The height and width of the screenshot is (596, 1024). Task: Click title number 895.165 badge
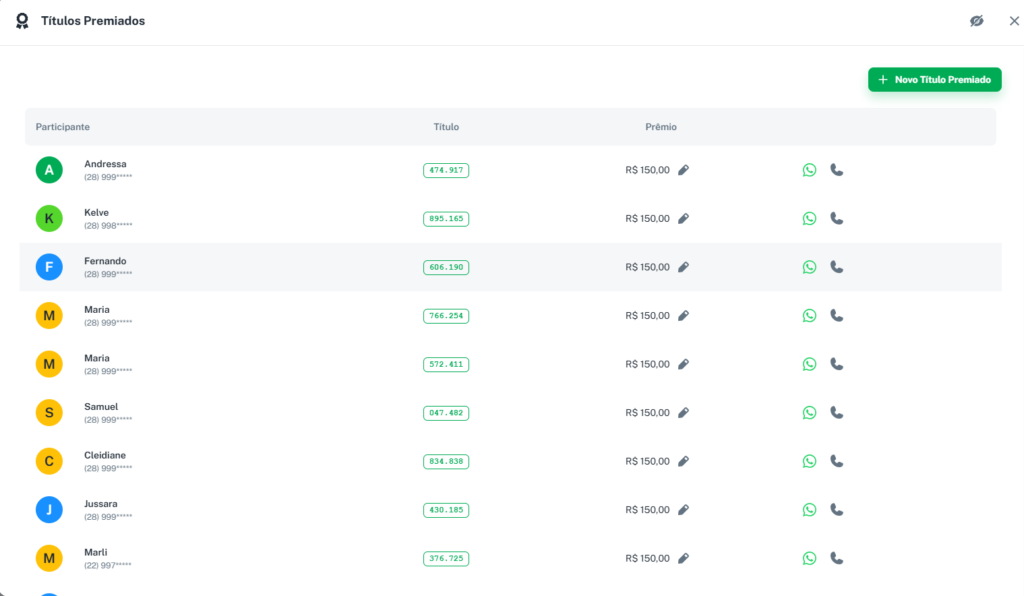coord(446,218)
